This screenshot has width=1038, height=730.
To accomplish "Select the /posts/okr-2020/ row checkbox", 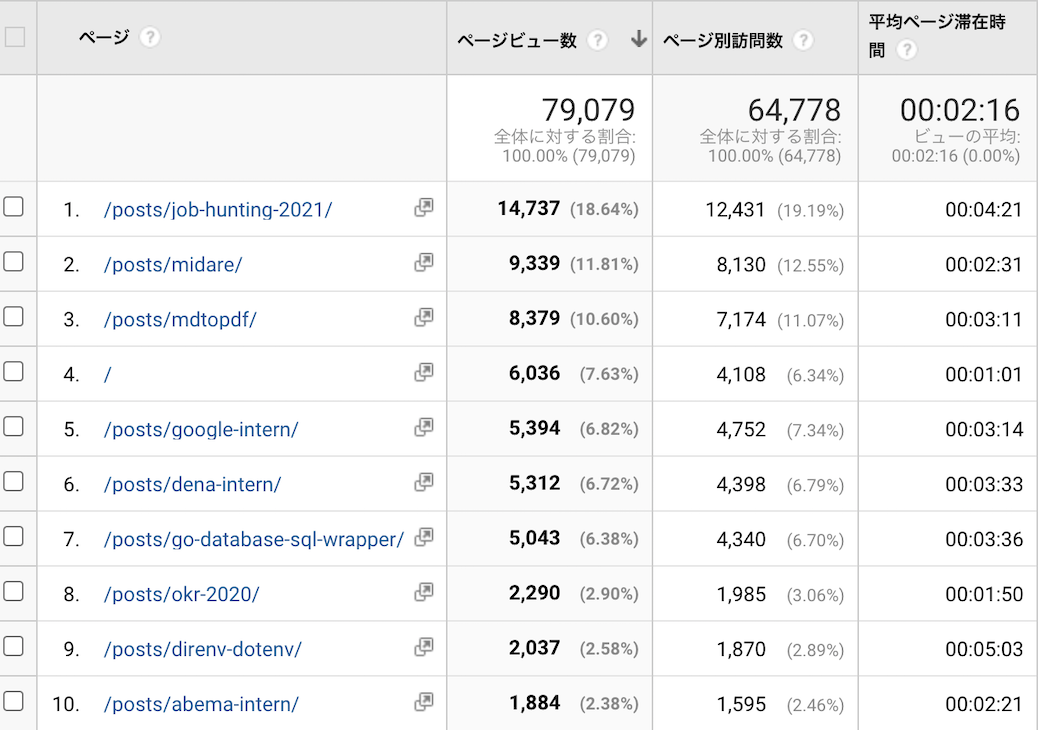I will [13, 592].
